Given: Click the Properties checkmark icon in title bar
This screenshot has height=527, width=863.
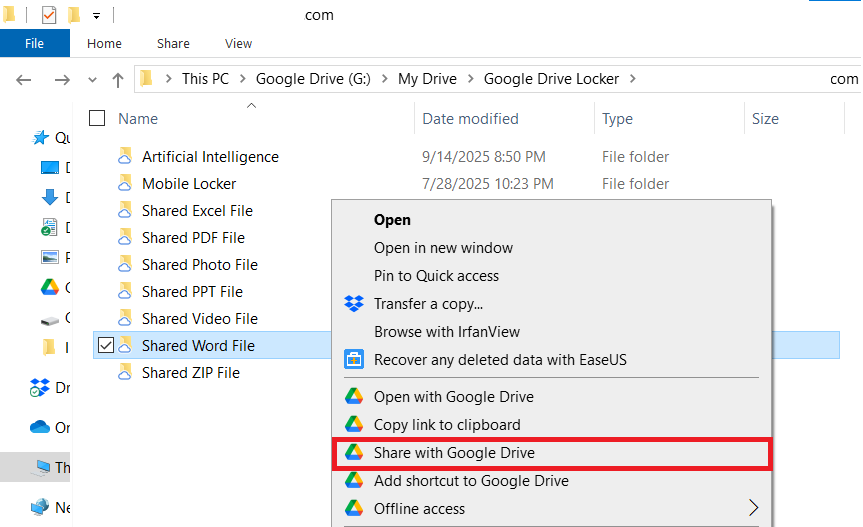Looking at the screenshot, I should tap(48, 15).
